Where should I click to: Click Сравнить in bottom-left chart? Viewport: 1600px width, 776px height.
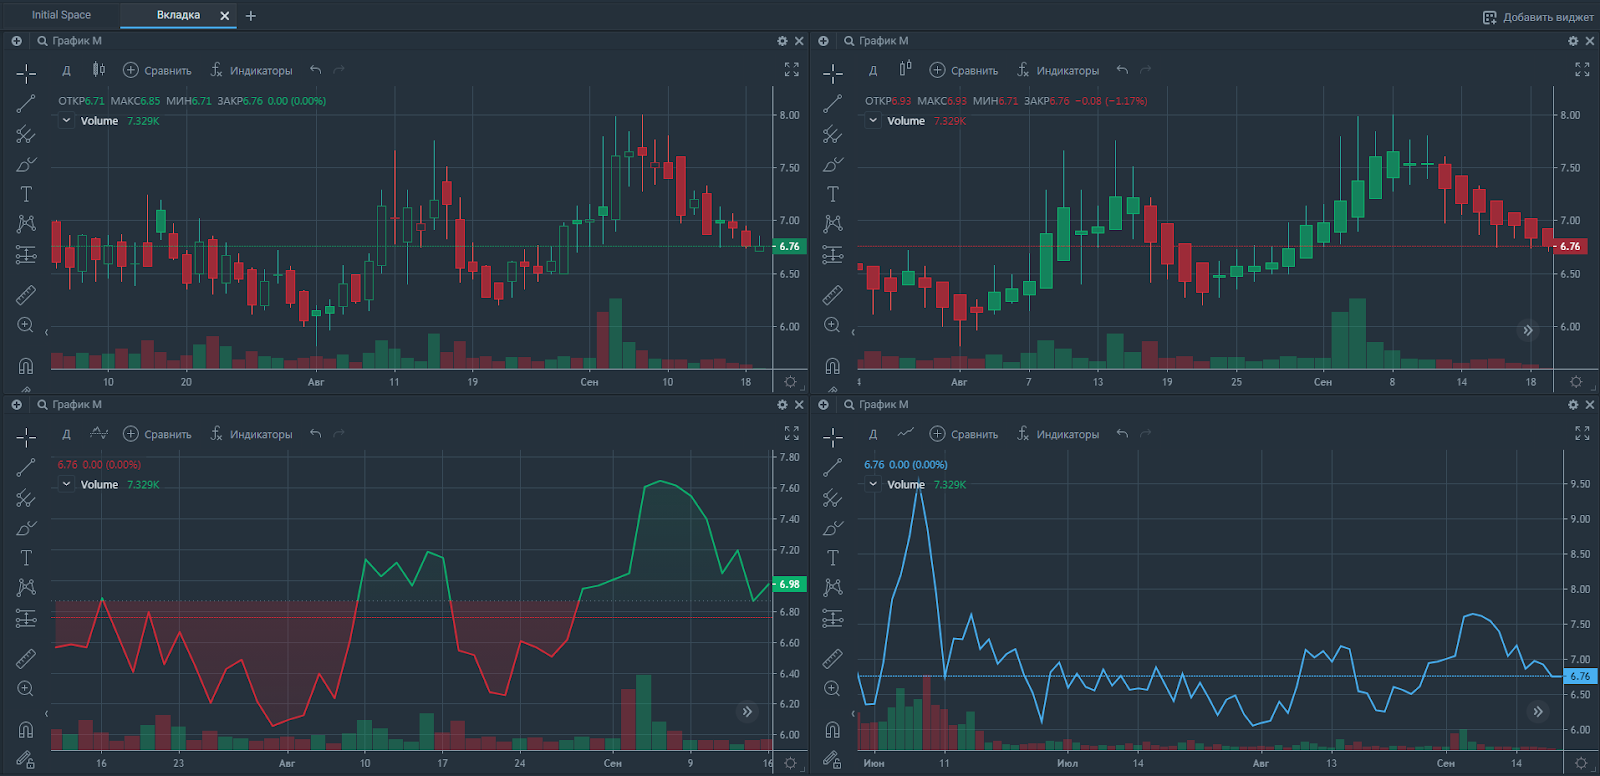[x=157, y=434]
